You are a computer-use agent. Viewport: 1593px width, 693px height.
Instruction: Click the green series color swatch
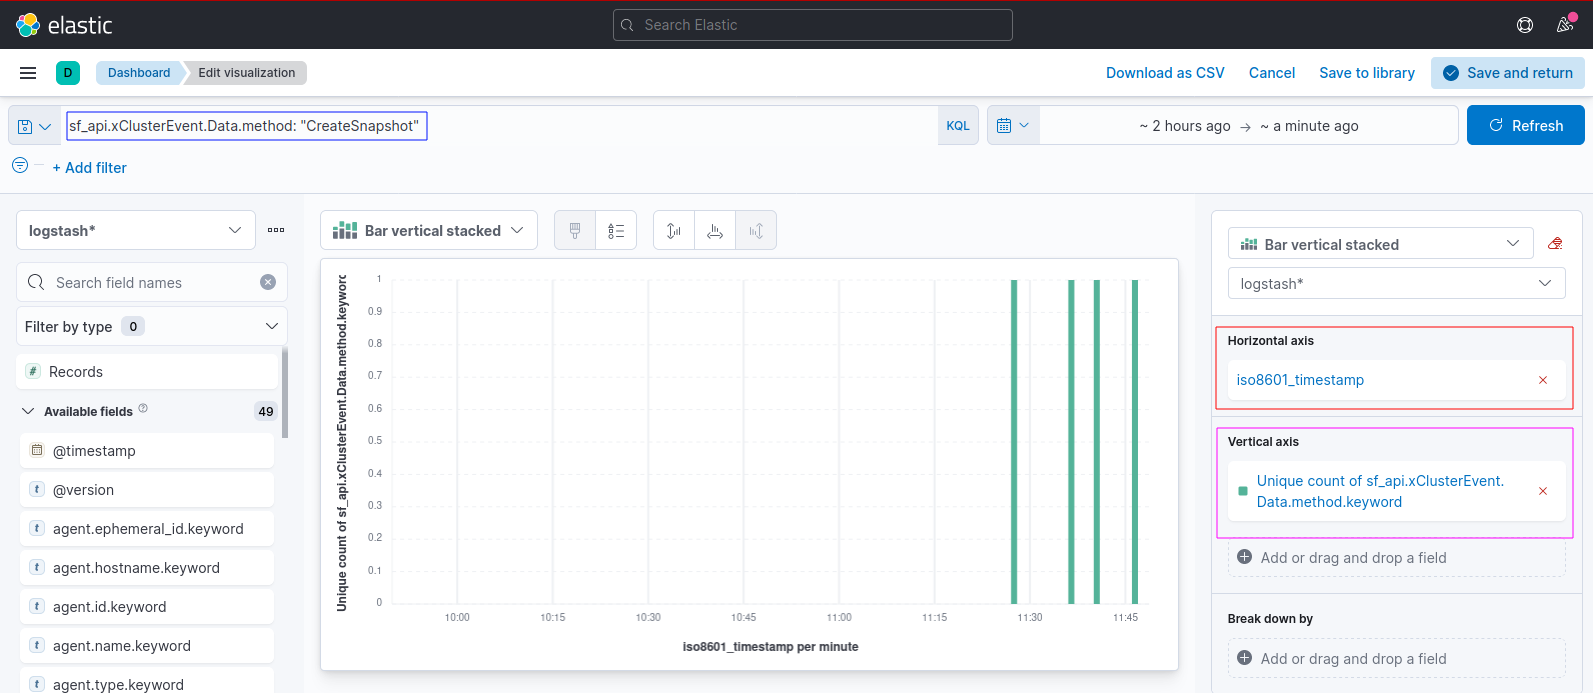coord(1243,491)
